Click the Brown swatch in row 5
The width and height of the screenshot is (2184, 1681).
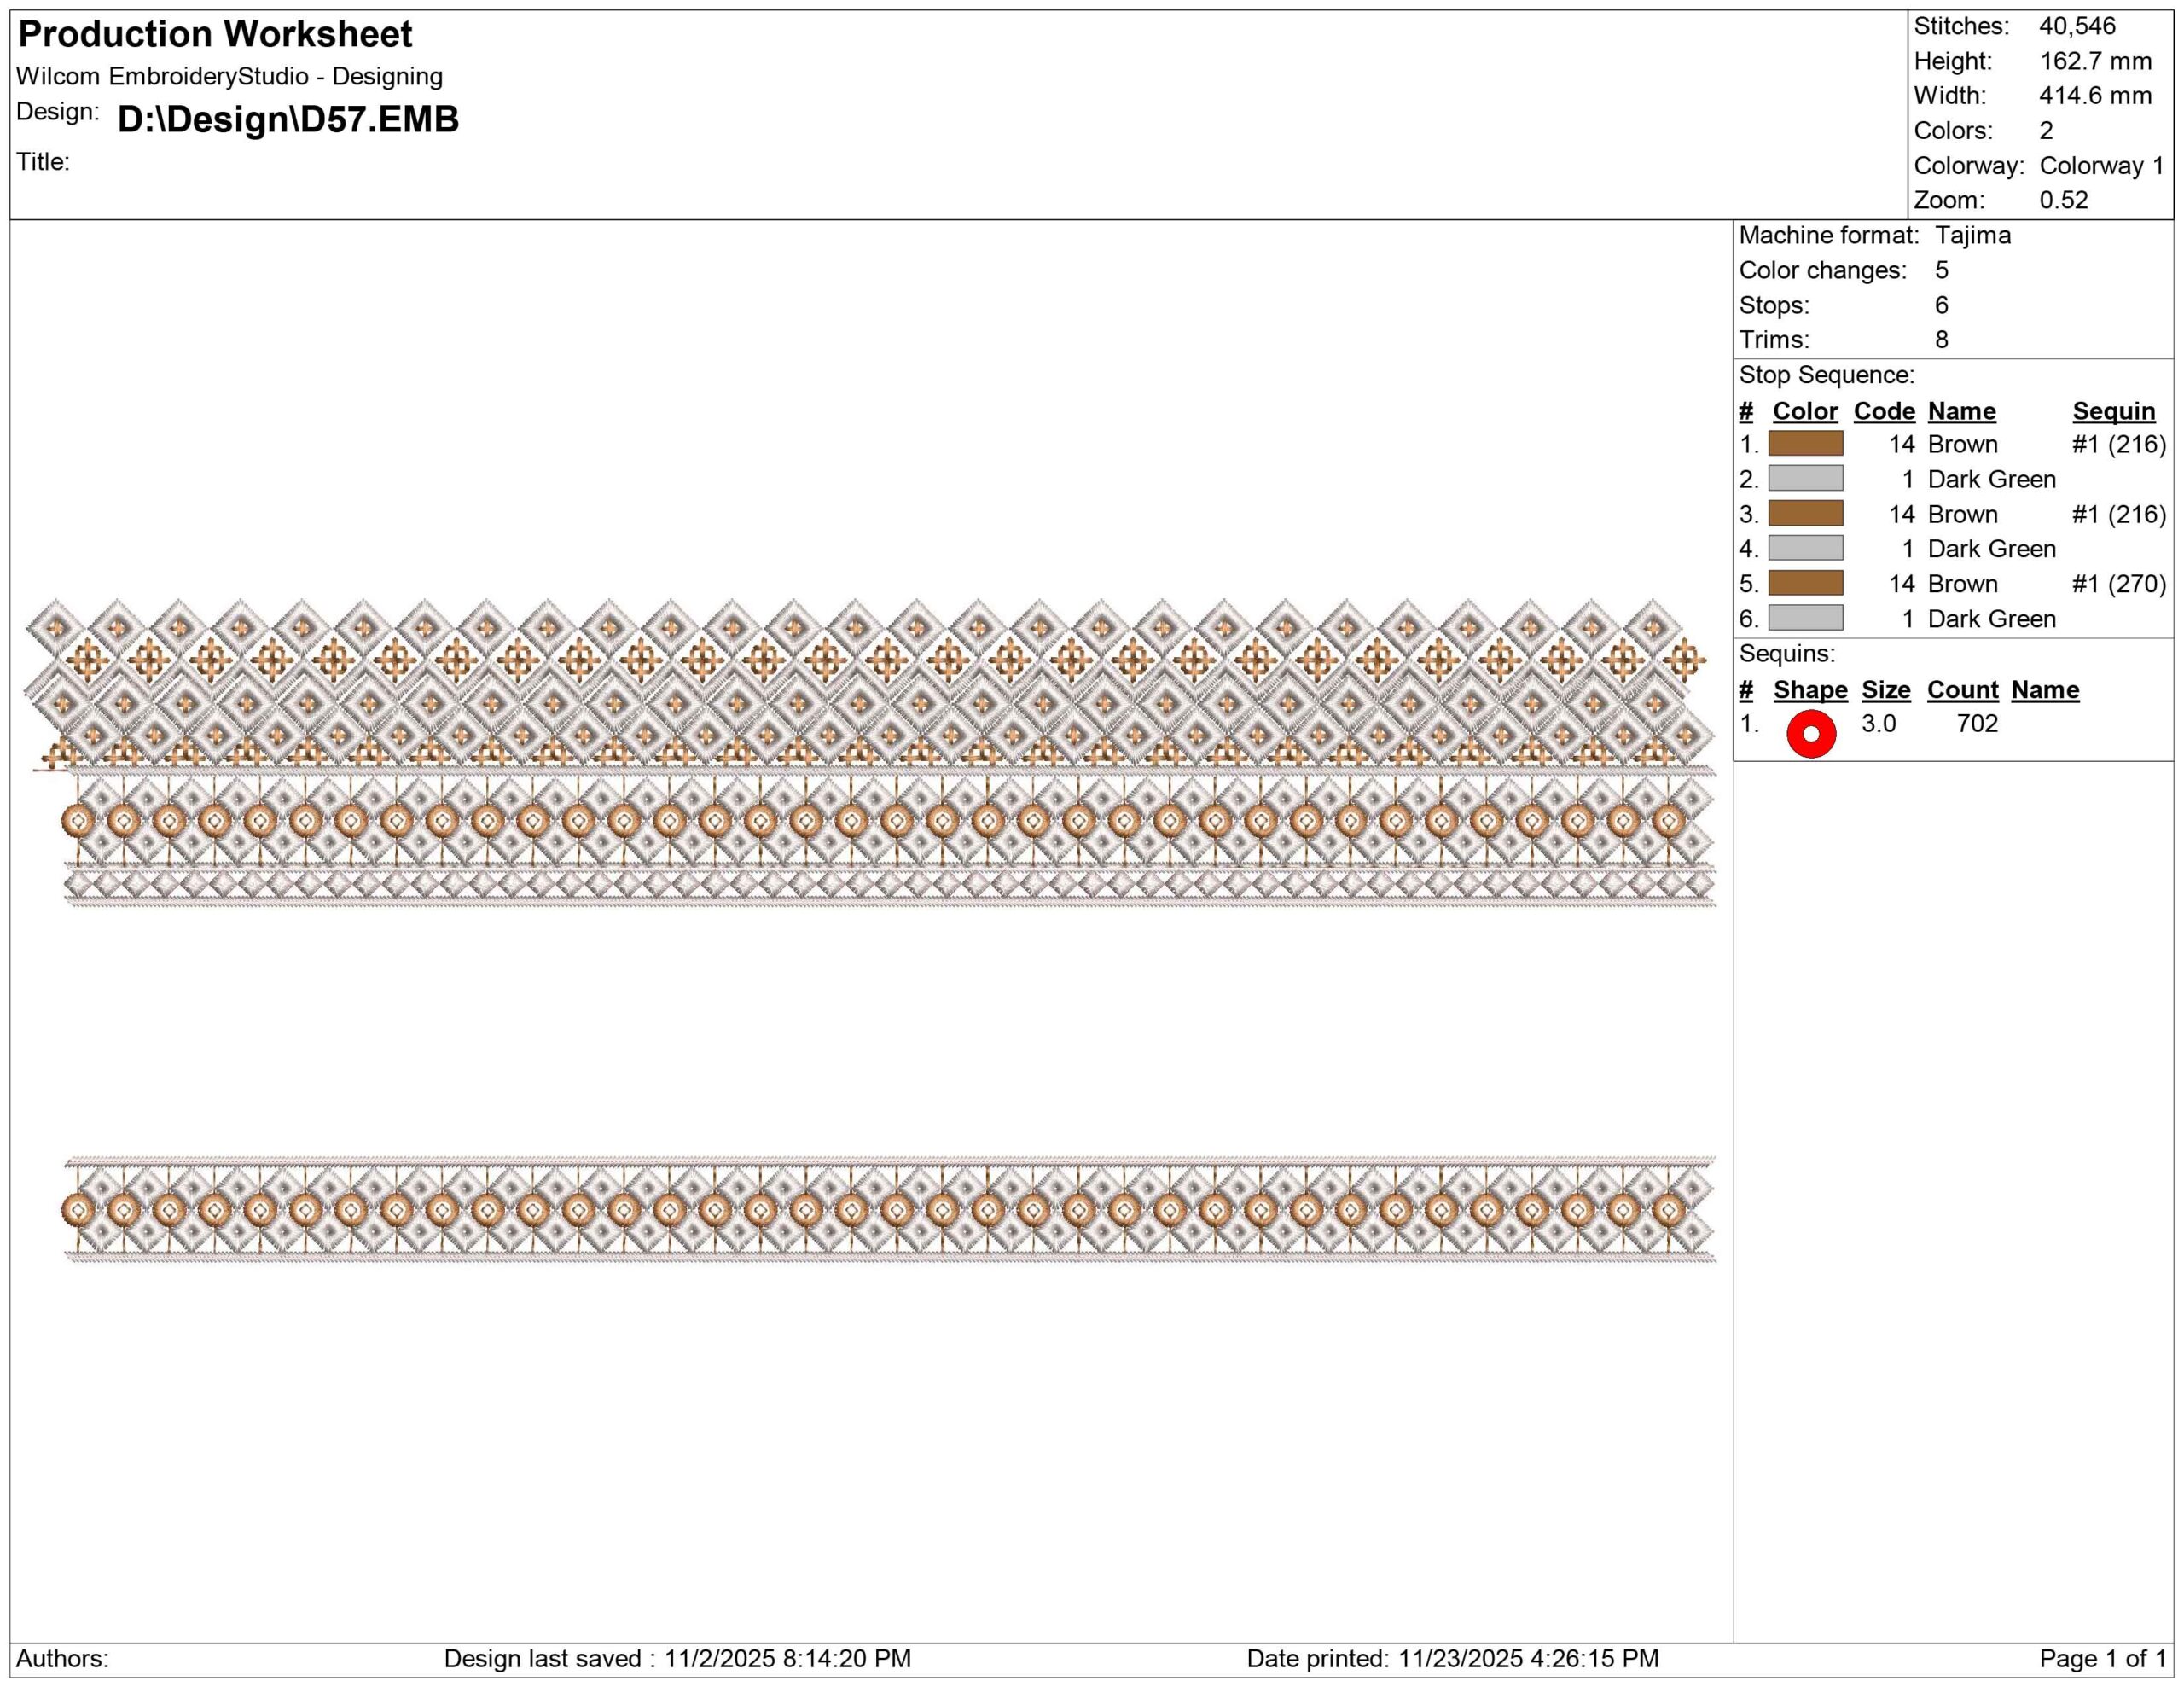click(1805, 583)
